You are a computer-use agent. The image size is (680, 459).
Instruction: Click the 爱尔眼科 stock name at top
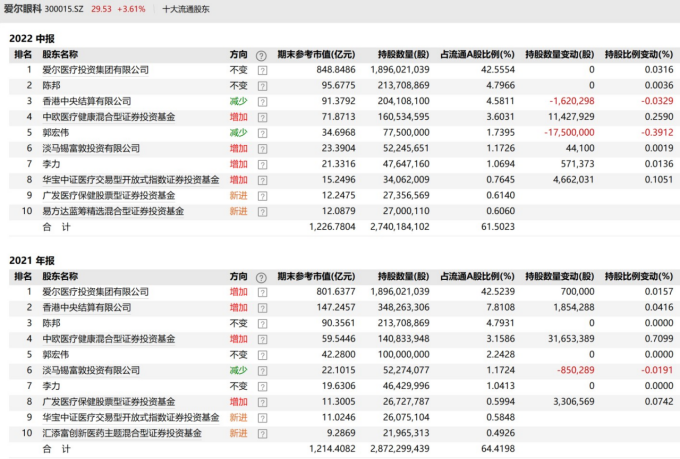22,8
